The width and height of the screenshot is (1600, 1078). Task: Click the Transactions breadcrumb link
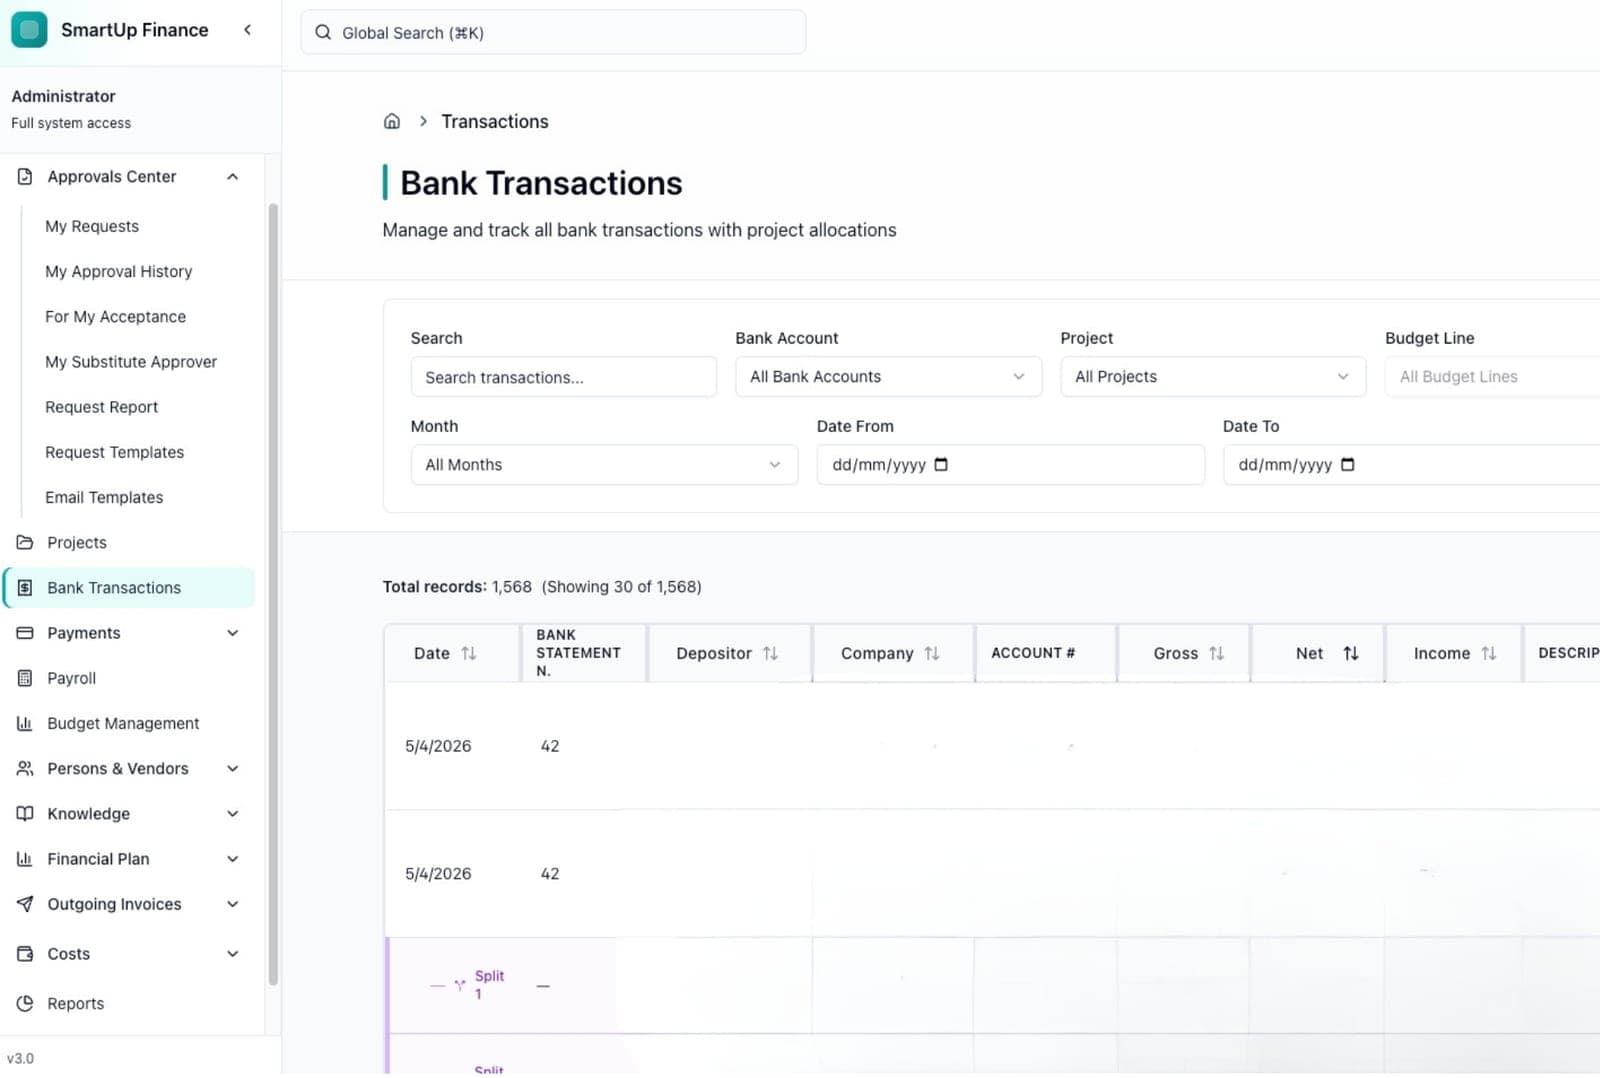(x=495, y=122)
